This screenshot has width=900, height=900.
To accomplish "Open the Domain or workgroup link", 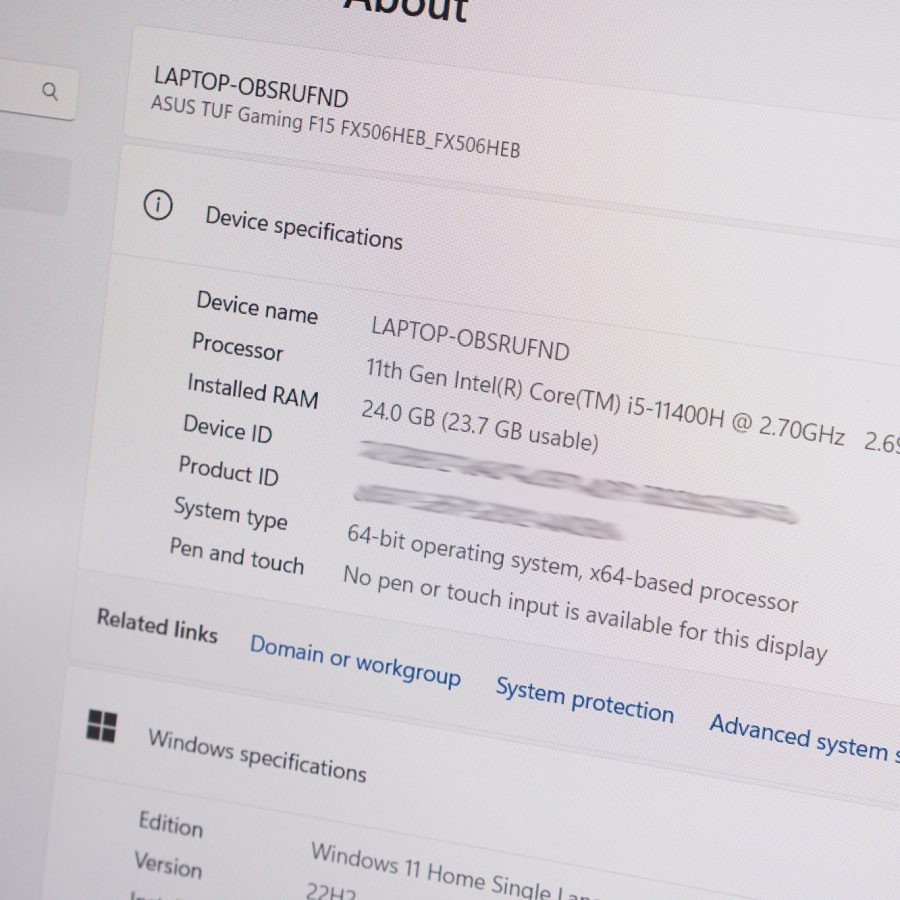I will click(x=355, y=661).
